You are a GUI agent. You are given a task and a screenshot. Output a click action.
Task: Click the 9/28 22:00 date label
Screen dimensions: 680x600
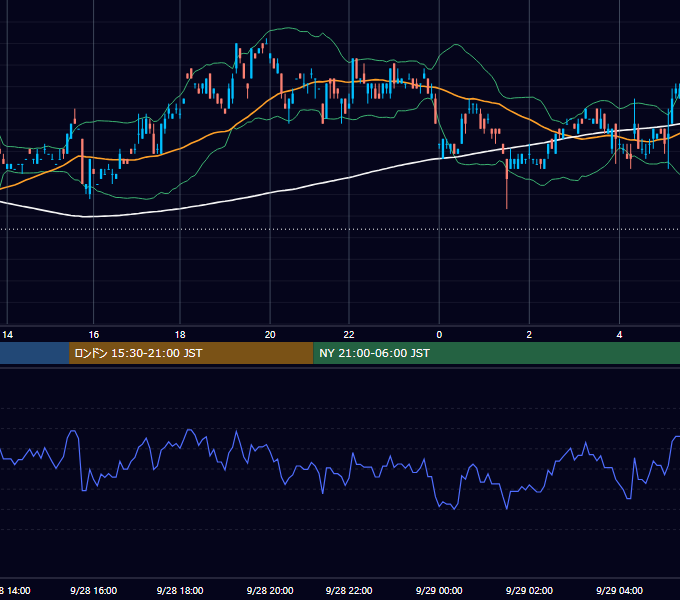pyautogui.click(x=349, y=590)
